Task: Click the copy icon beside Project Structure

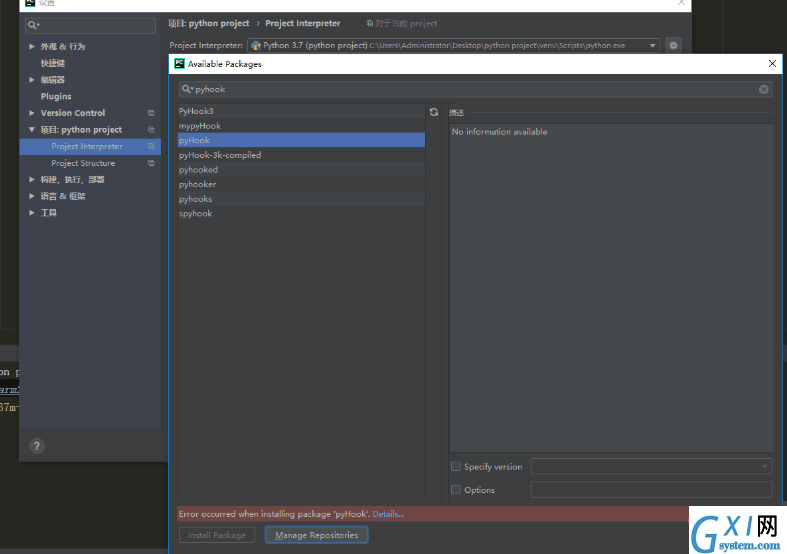Action: tap(151, 163)
